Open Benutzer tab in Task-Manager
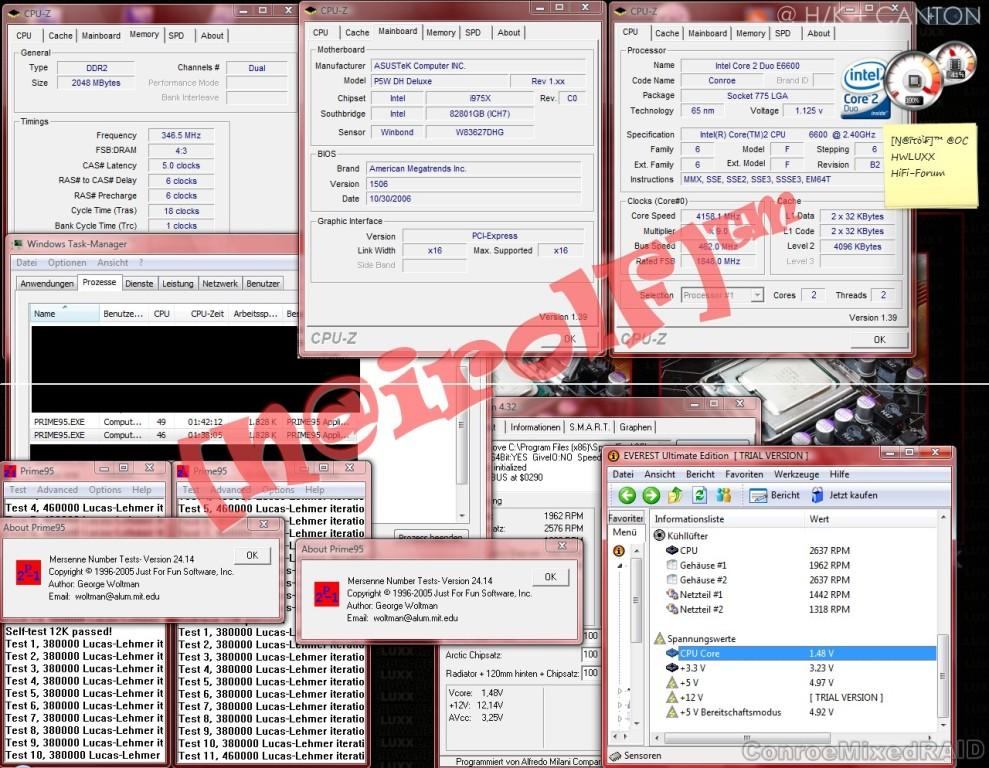The width and height of the screenshot is (989, 768). pyautogui.click(x=262, y=284)
